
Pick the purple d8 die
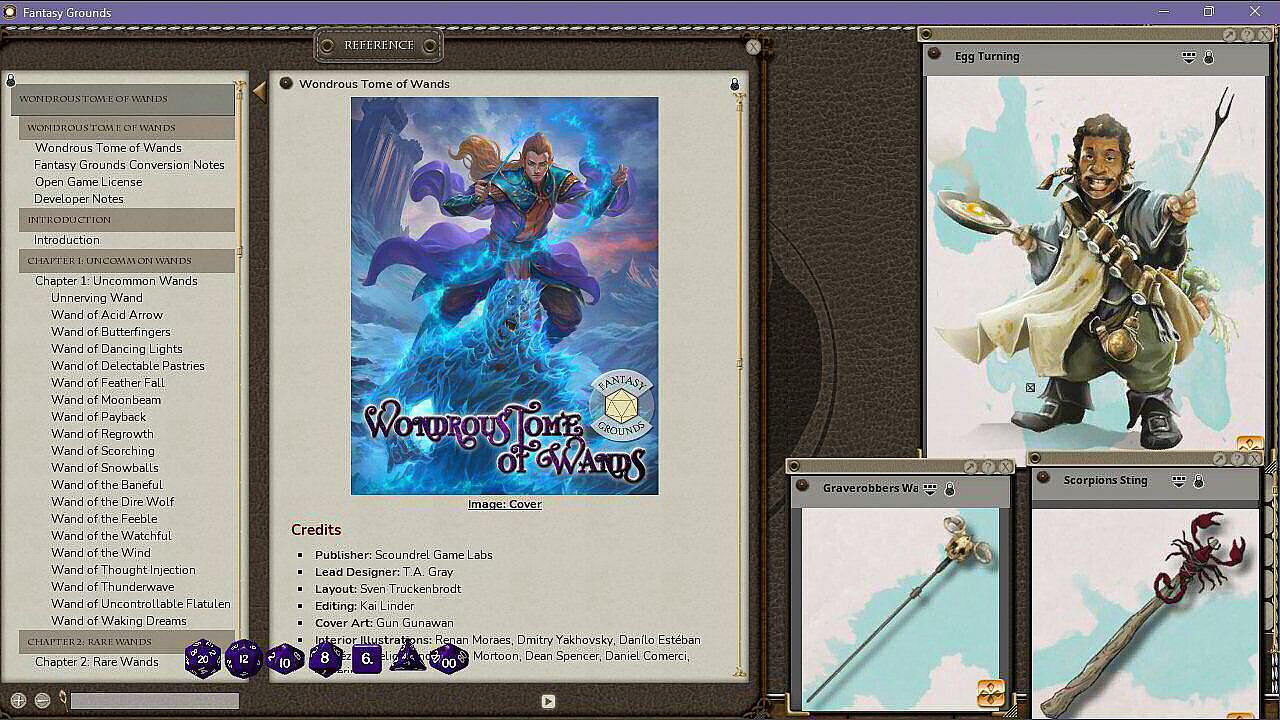(325, 659)
